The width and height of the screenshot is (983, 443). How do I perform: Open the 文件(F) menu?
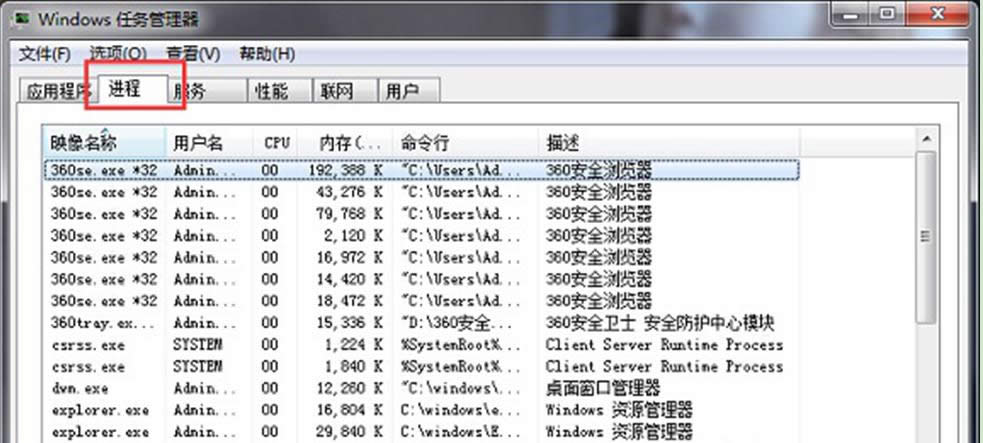pos(45,53)
